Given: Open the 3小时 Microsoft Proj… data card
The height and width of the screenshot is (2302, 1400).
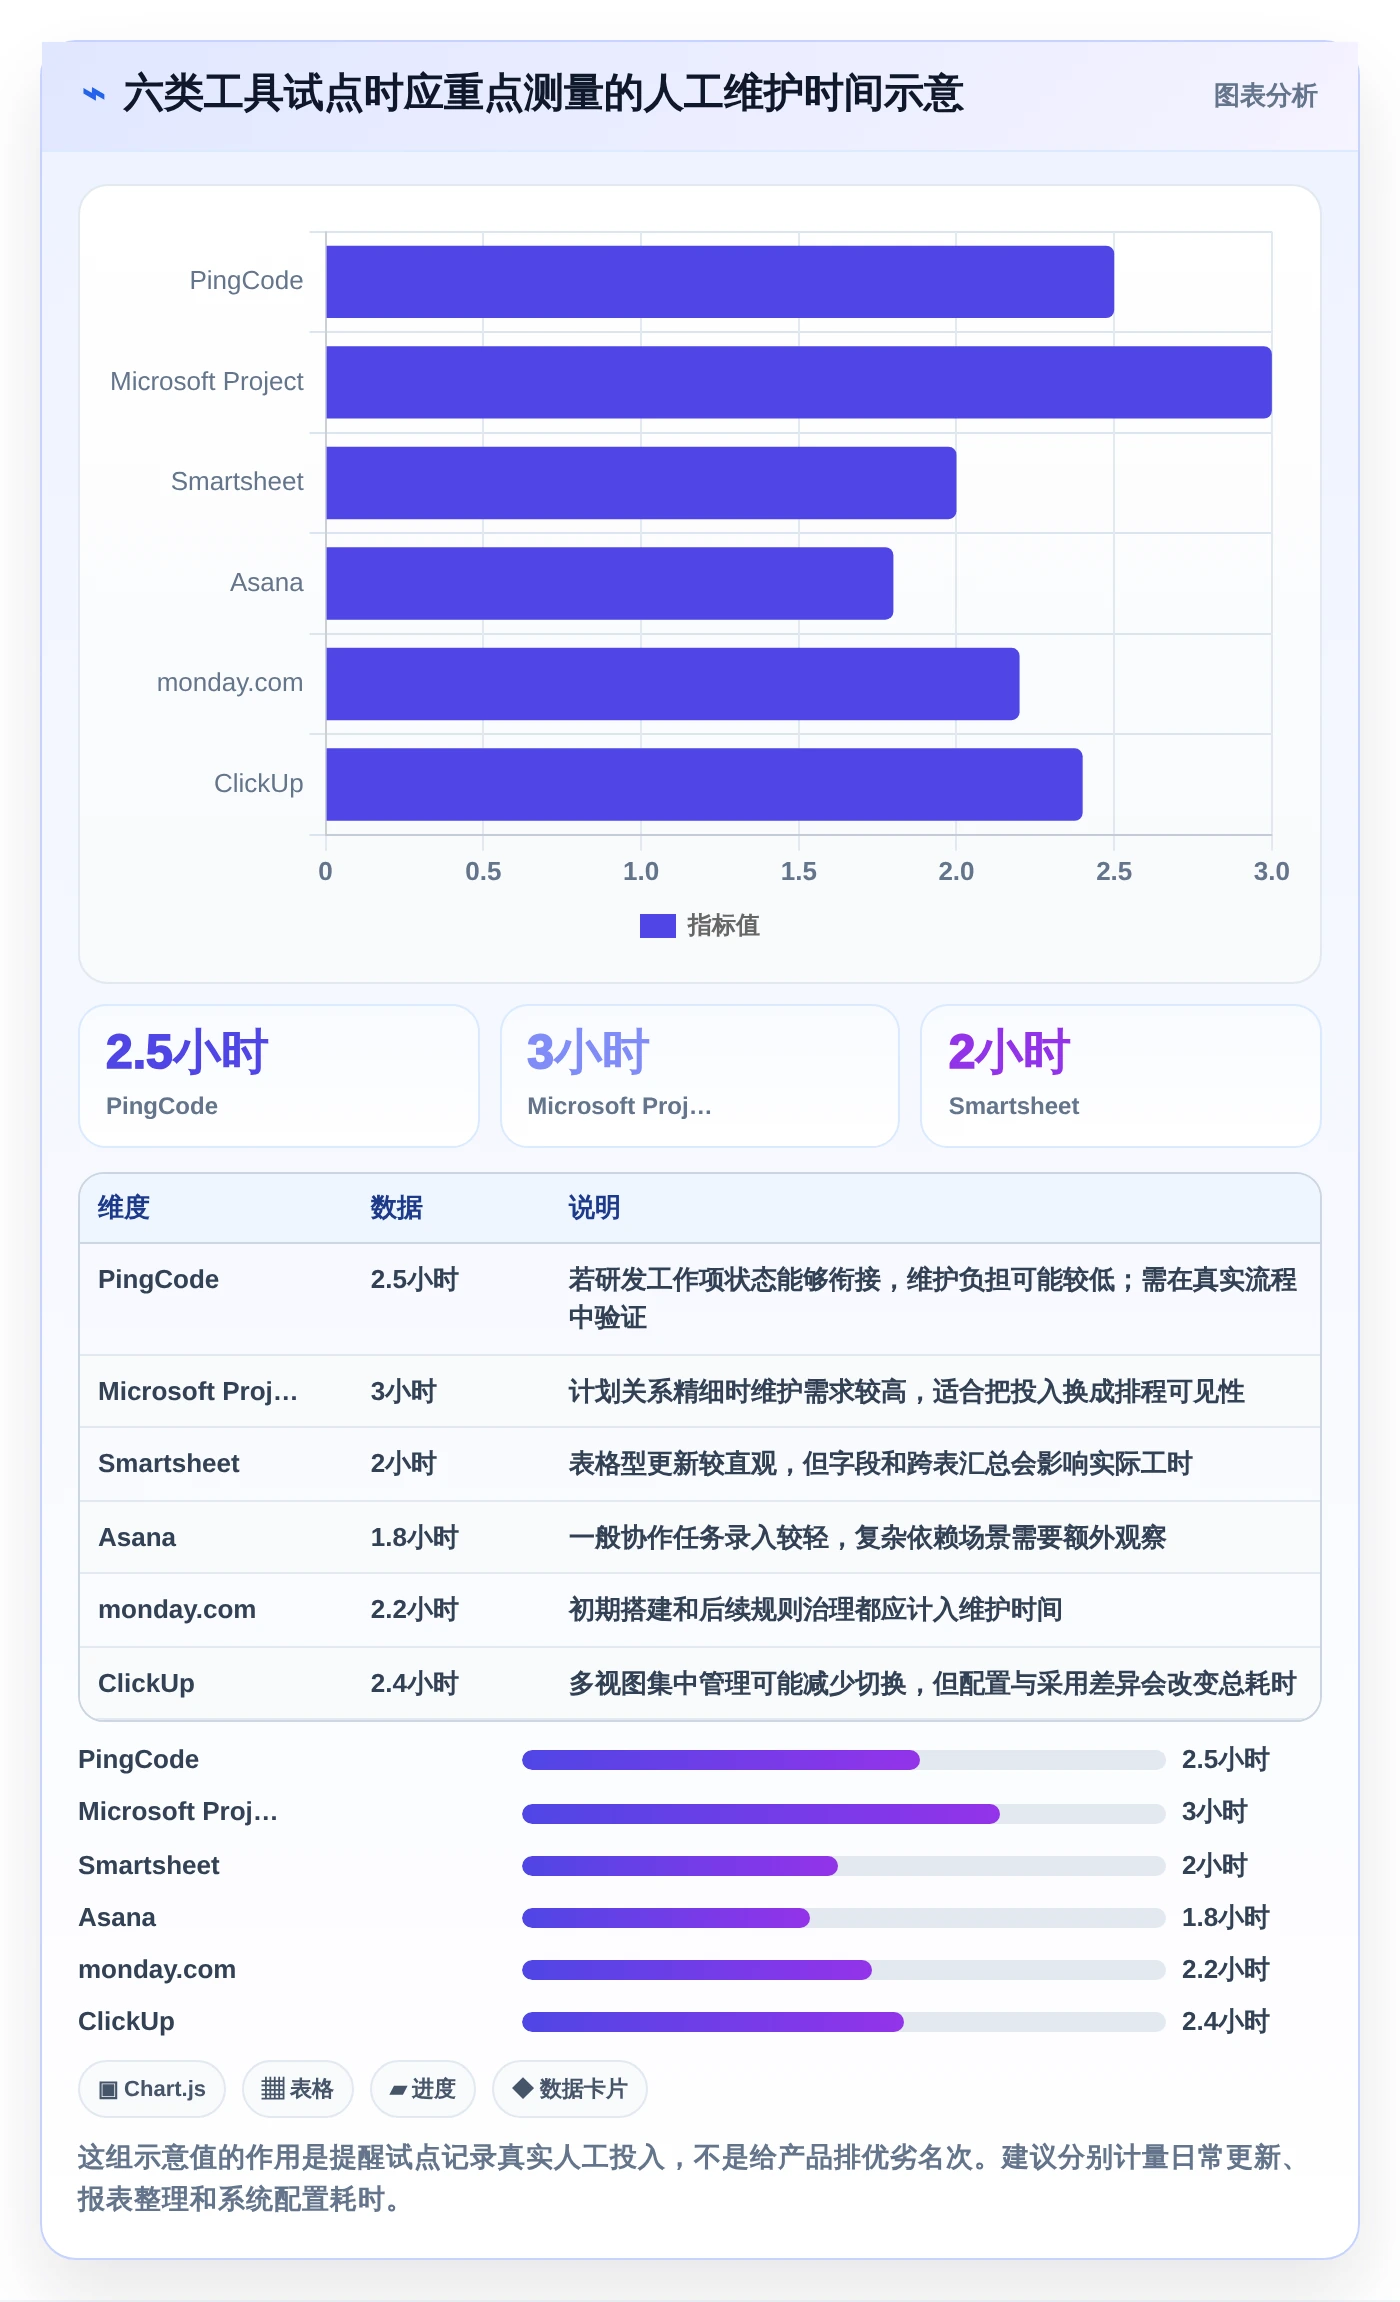Looking at the screenshot, I should point(700,1076).
